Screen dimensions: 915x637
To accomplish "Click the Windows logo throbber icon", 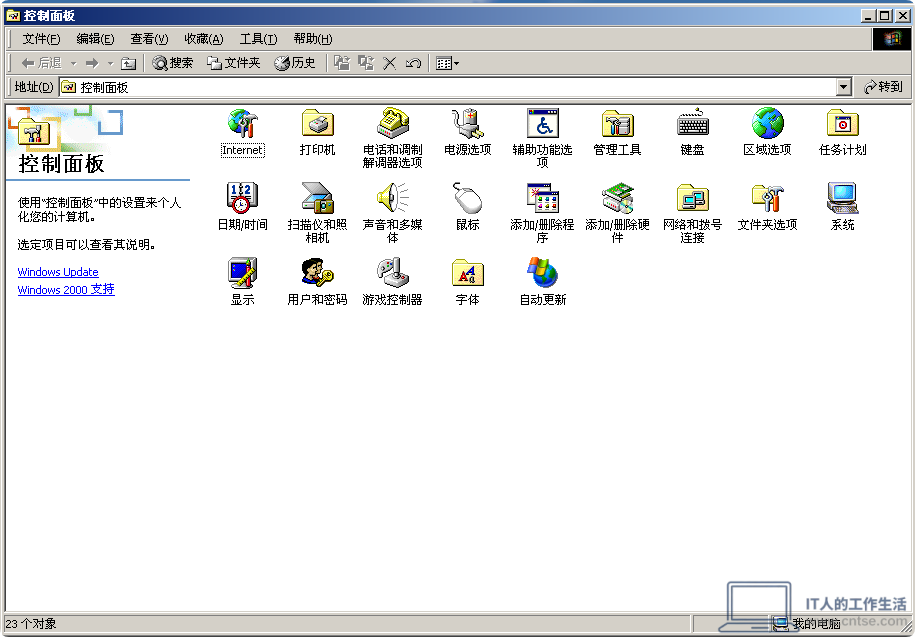I will tap(891, 39).
